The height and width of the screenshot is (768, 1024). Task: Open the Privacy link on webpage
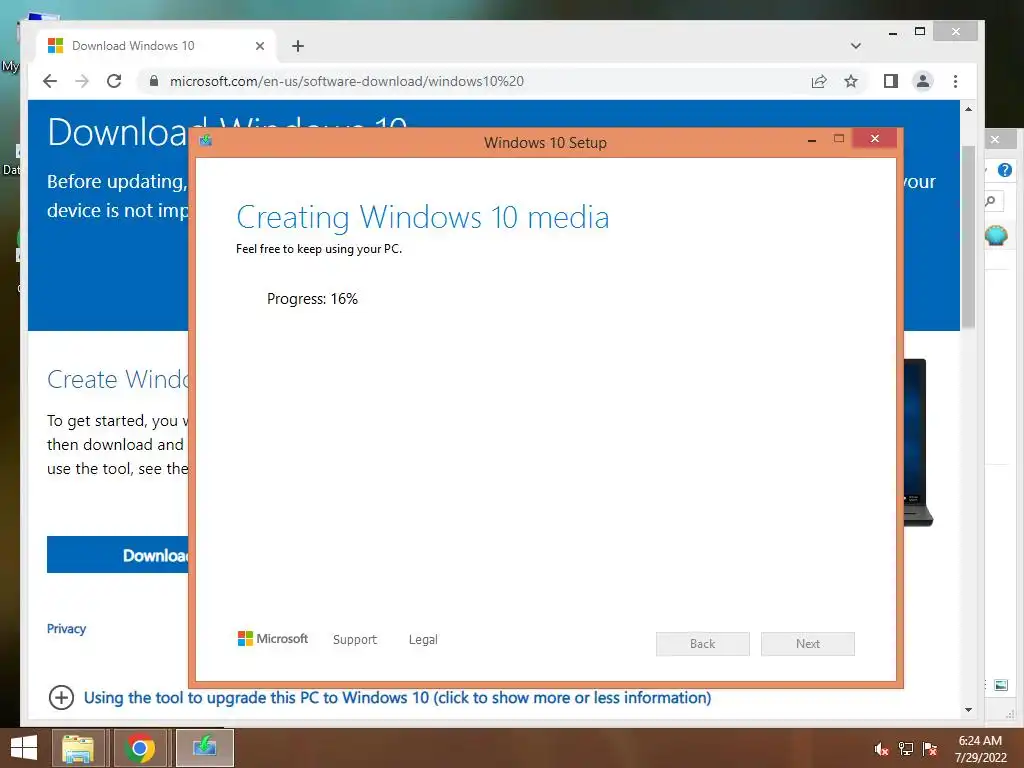[67, 628]
